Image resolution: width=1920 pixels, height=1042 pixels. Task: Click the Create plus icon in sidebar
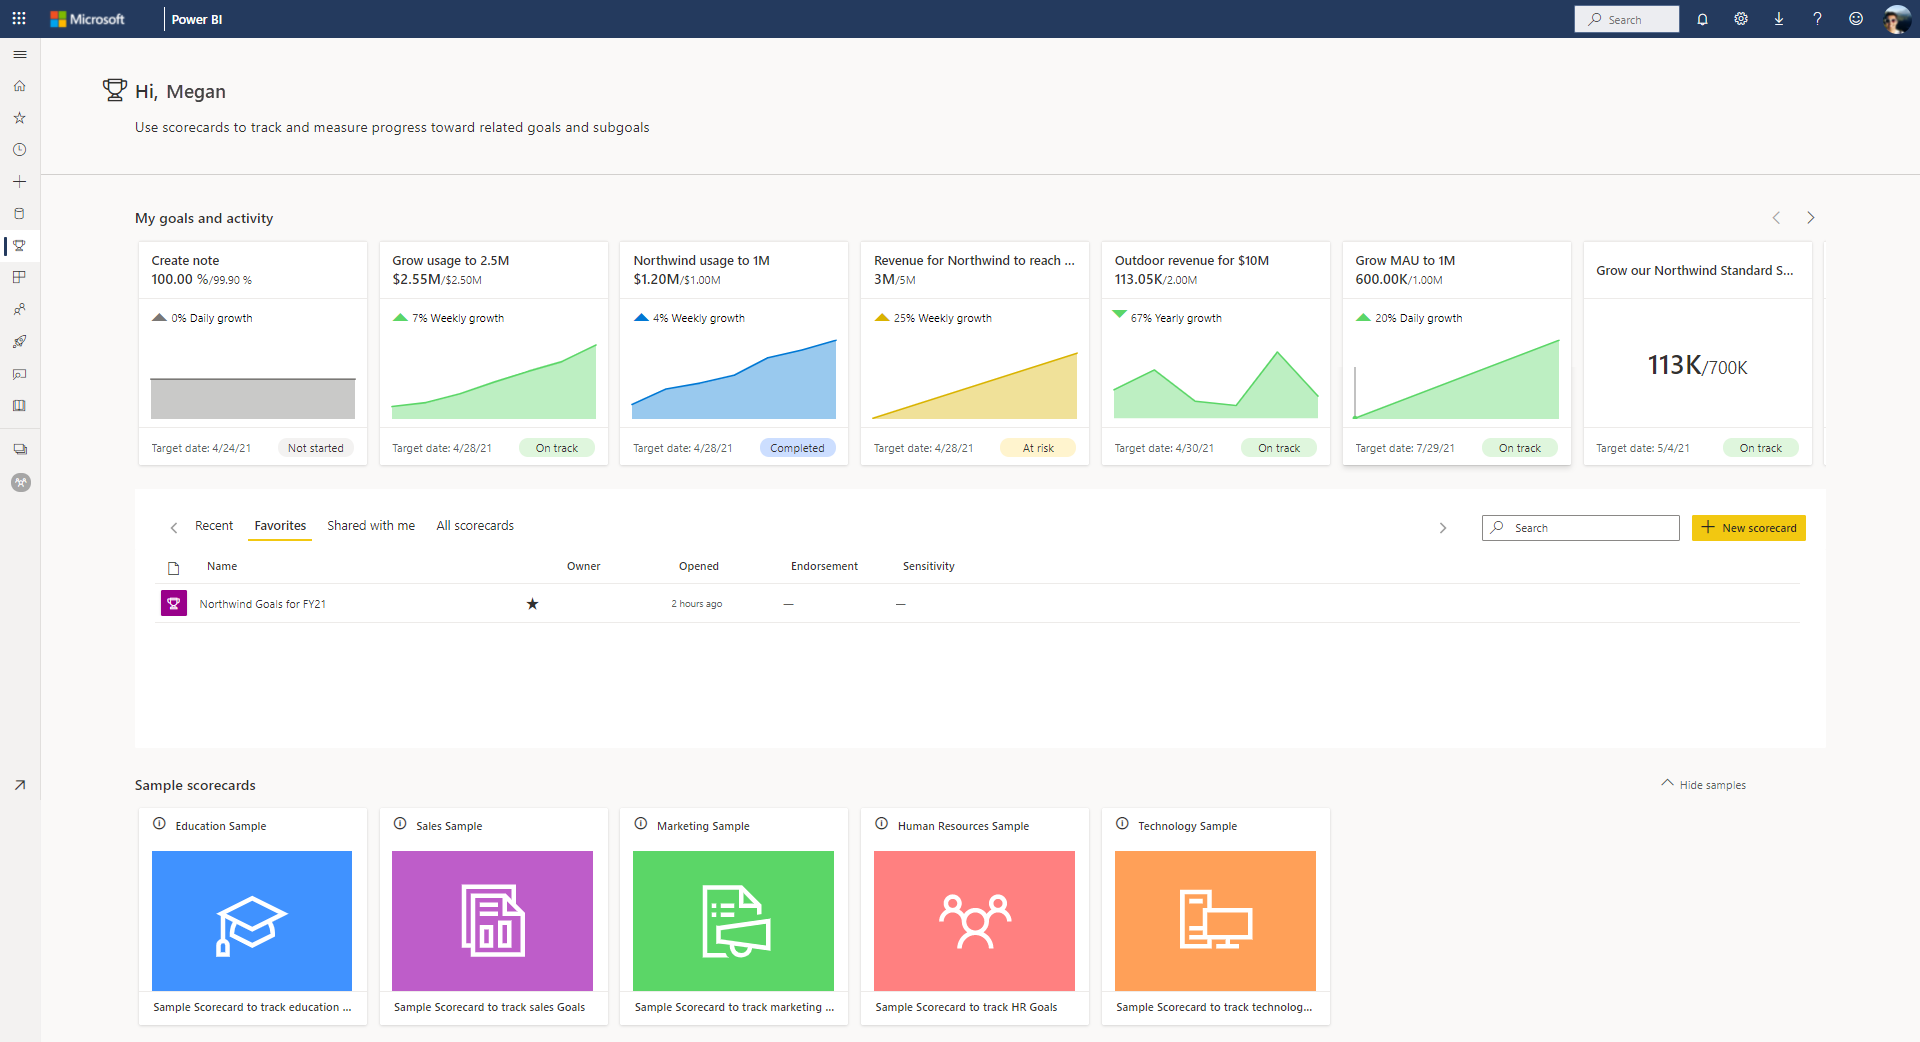tap(20, 182)
